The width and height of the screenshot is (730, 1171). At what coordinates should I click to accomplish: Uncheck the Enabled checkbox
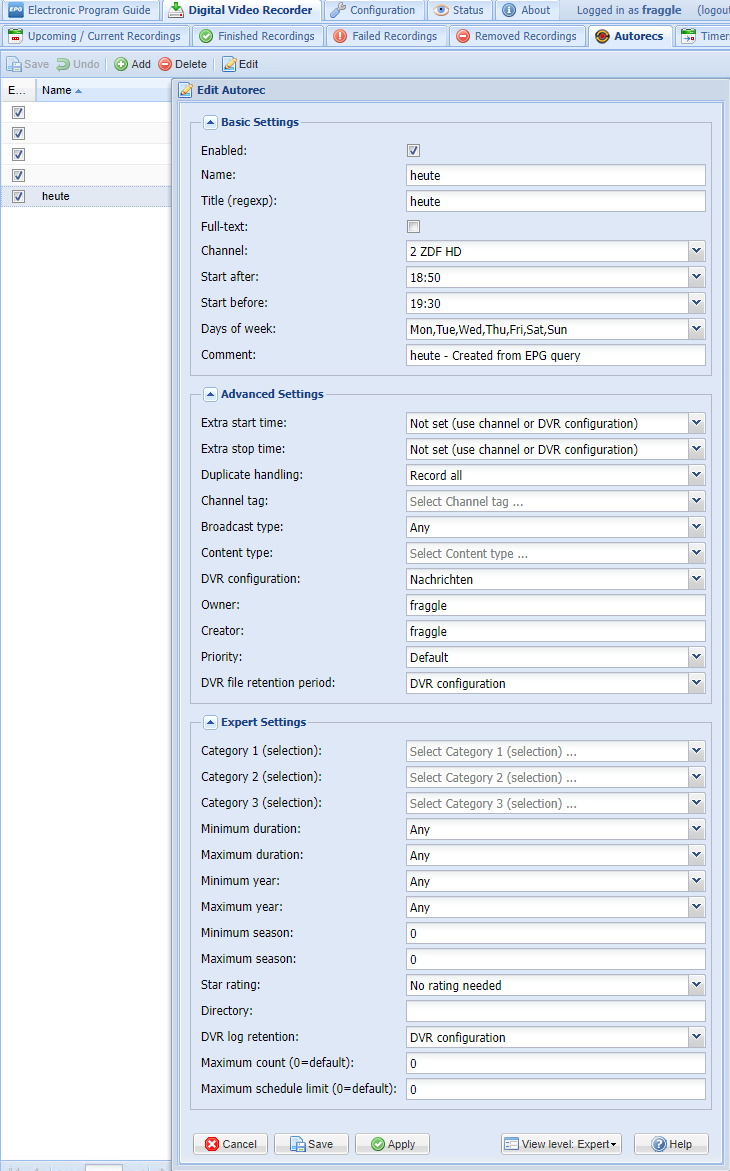(x=413, y=151)
